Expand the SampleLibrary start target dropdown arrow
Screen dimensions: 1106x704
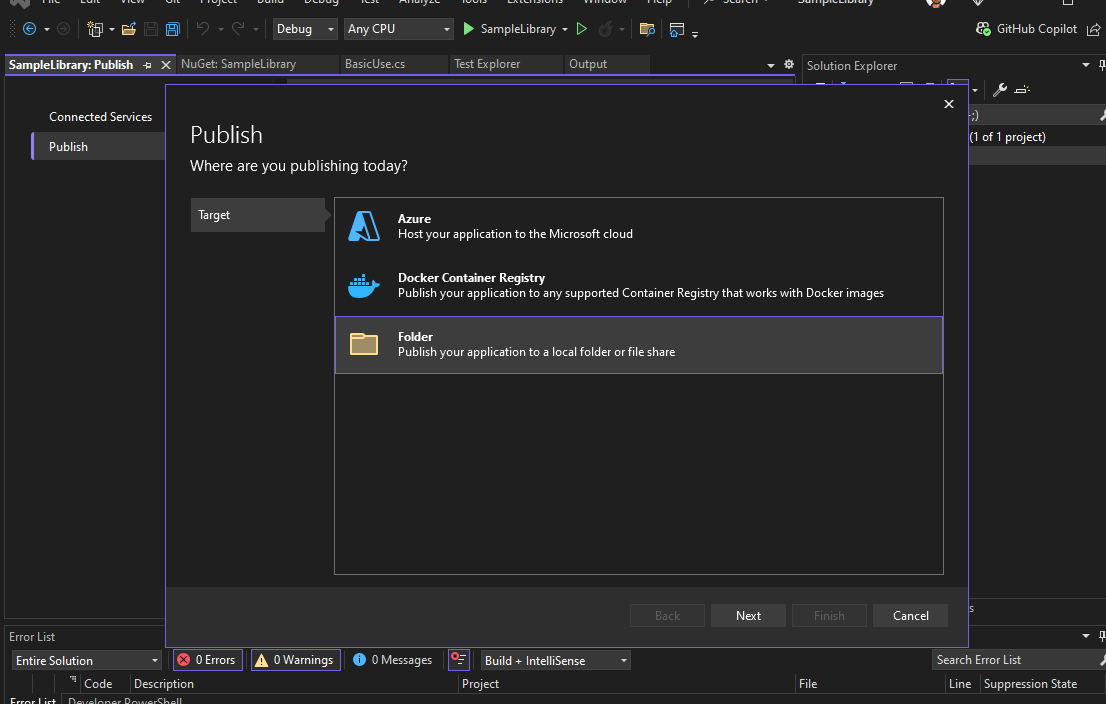point(565,30)
